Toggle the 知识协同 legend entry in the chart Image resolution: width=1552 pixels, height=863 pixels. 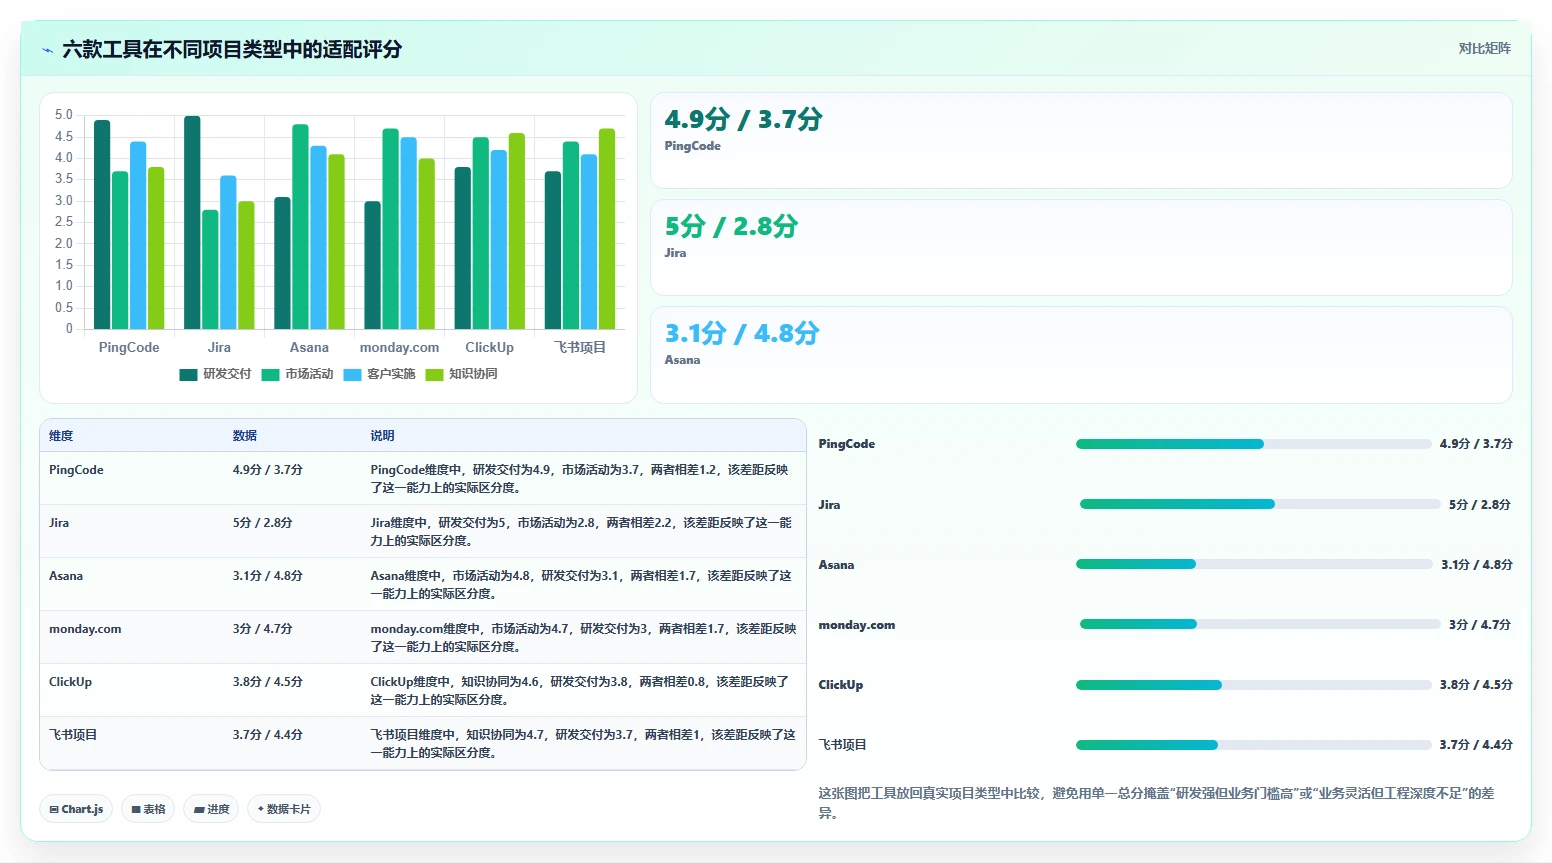point(461,374)
